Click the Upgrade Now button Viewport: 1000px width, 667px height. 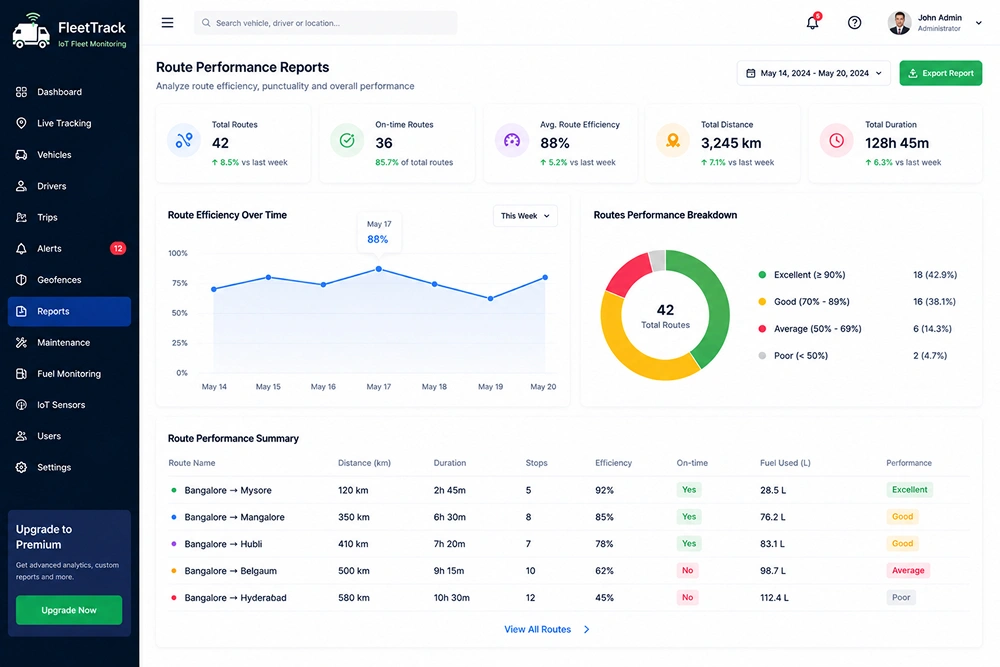69,610
